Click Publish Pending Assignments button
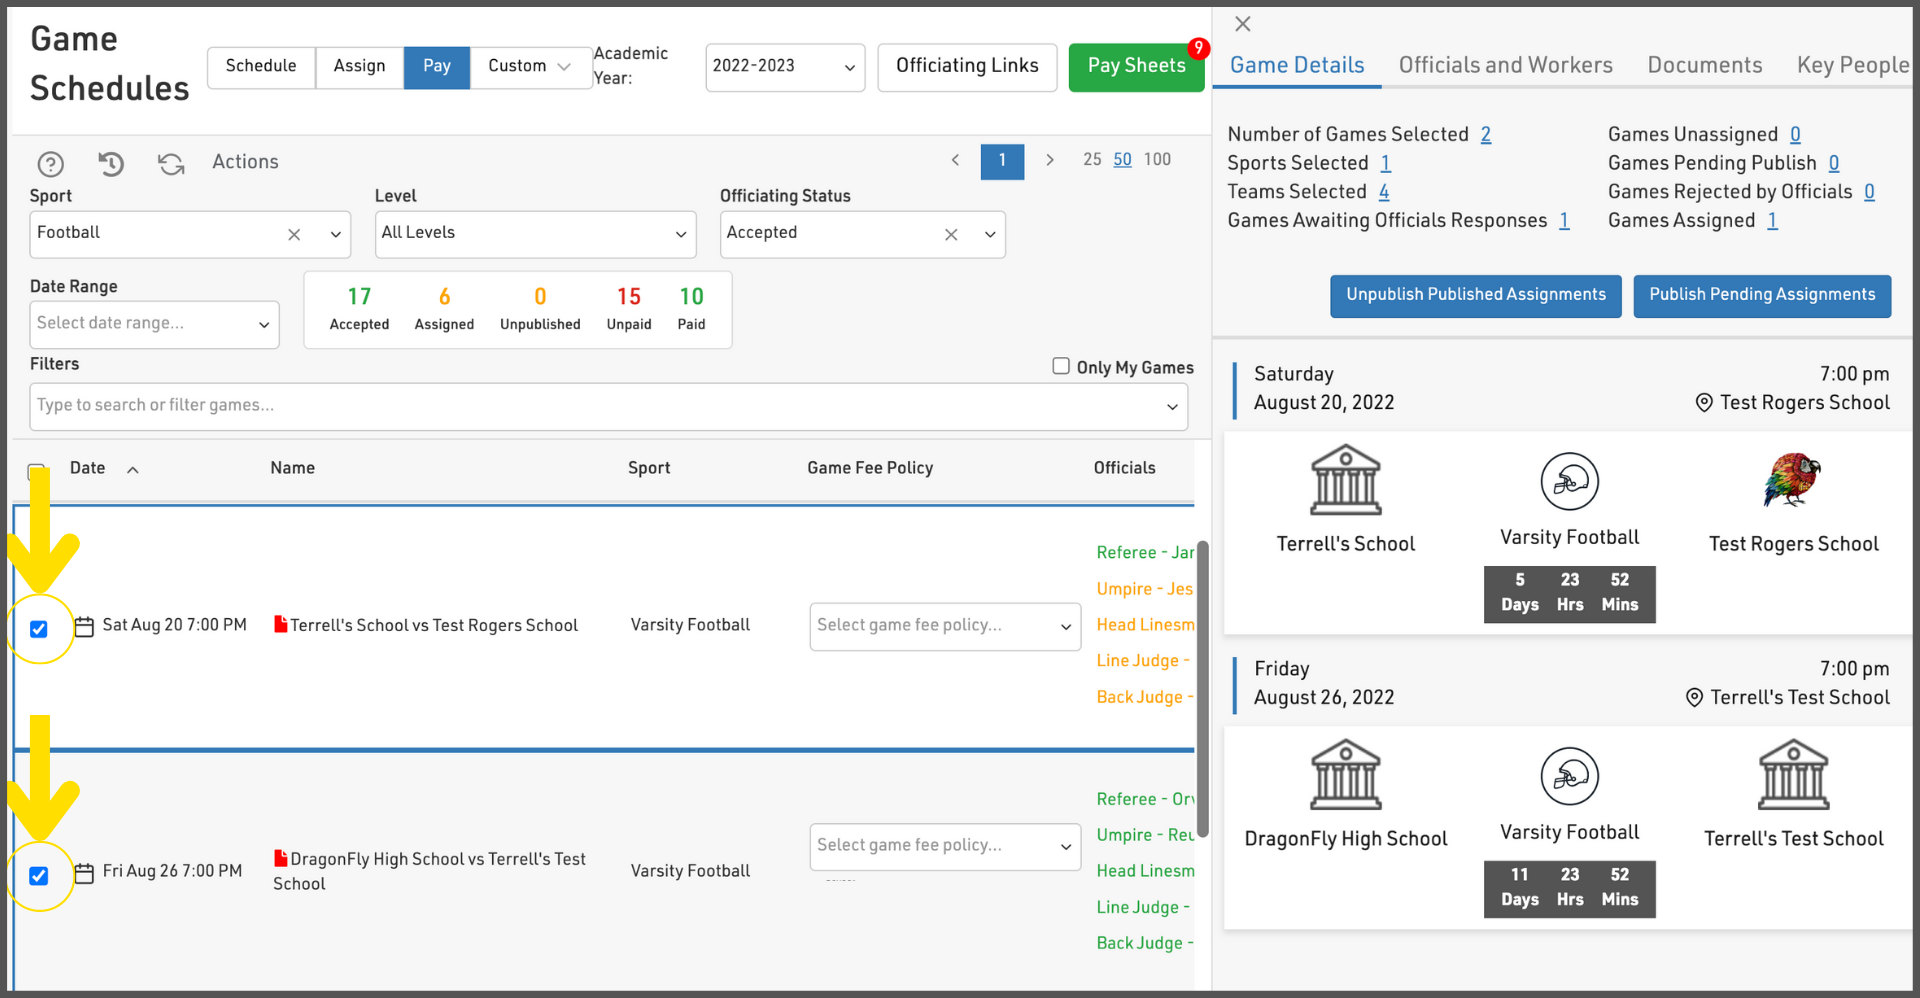This screenshot has height=998, width=1920. 1761,296
